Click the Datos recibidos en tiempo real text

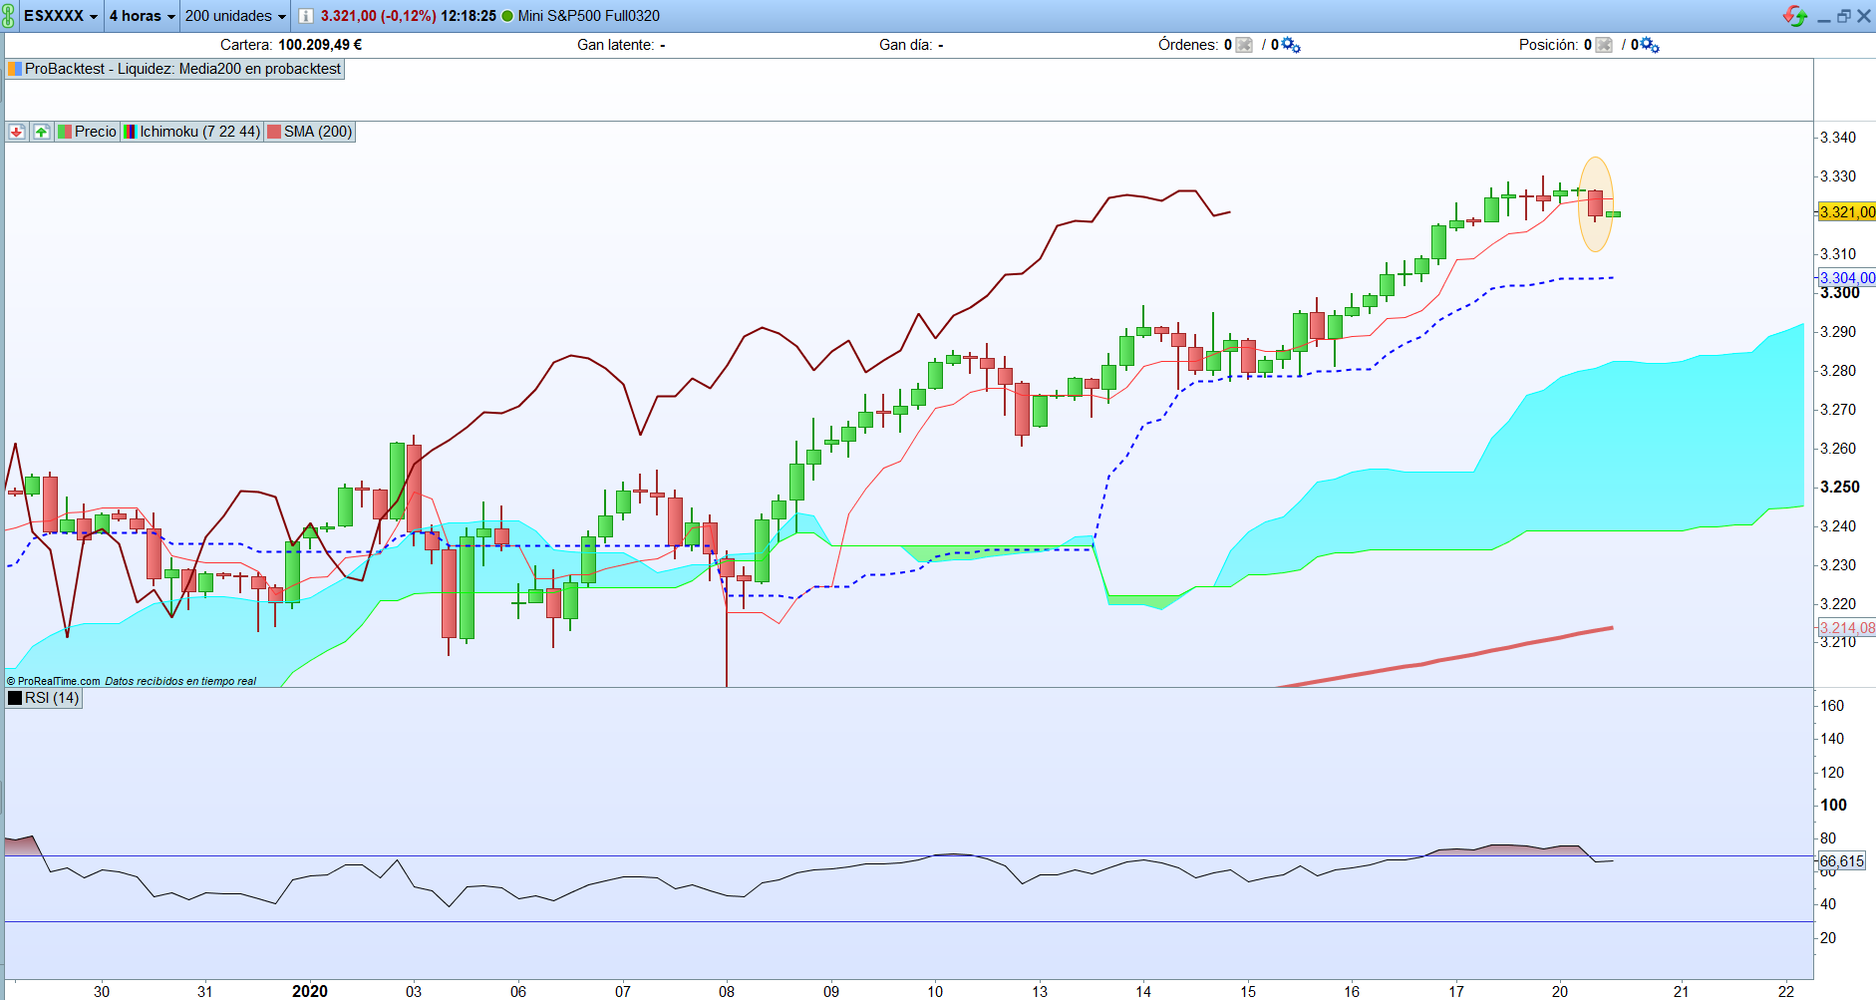coord(180,681)
